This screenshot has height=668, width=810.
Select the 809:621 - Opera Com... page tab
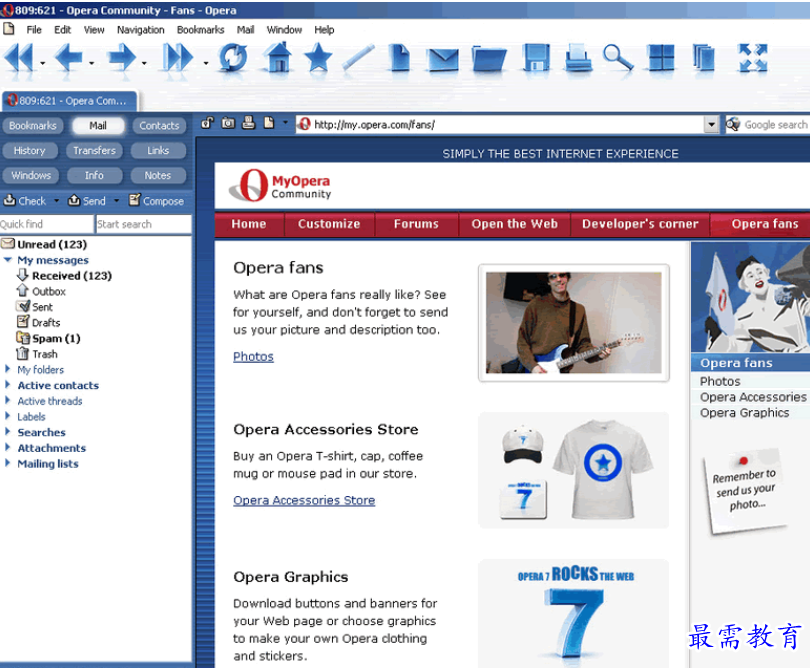[70, 101]
